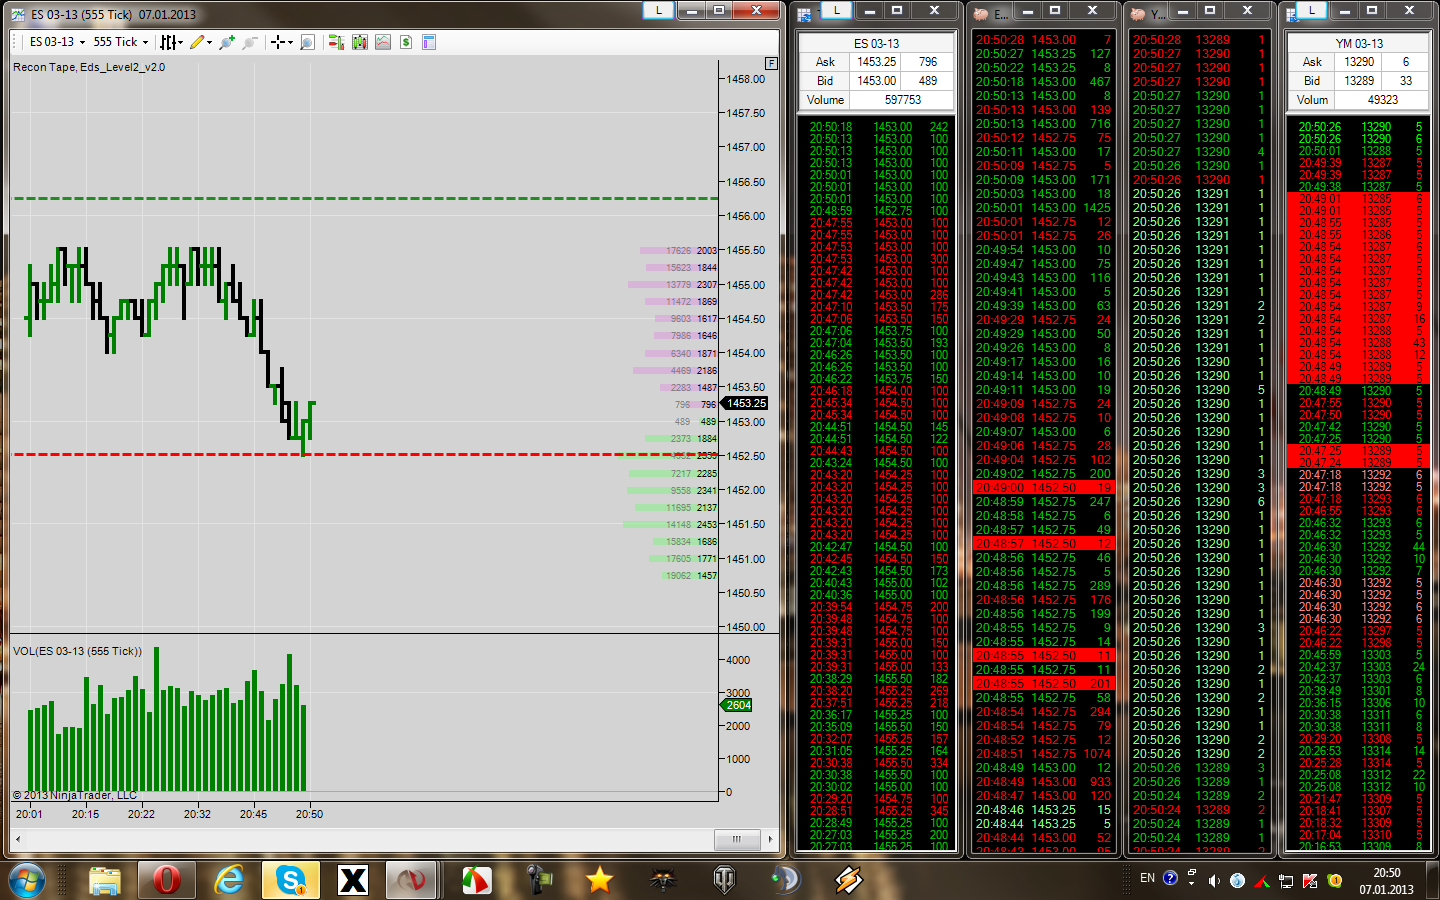Select the YM Volume value 49323
Image resolution: width=1440 pixels, height=900 pixels.
pos(1383,100)
